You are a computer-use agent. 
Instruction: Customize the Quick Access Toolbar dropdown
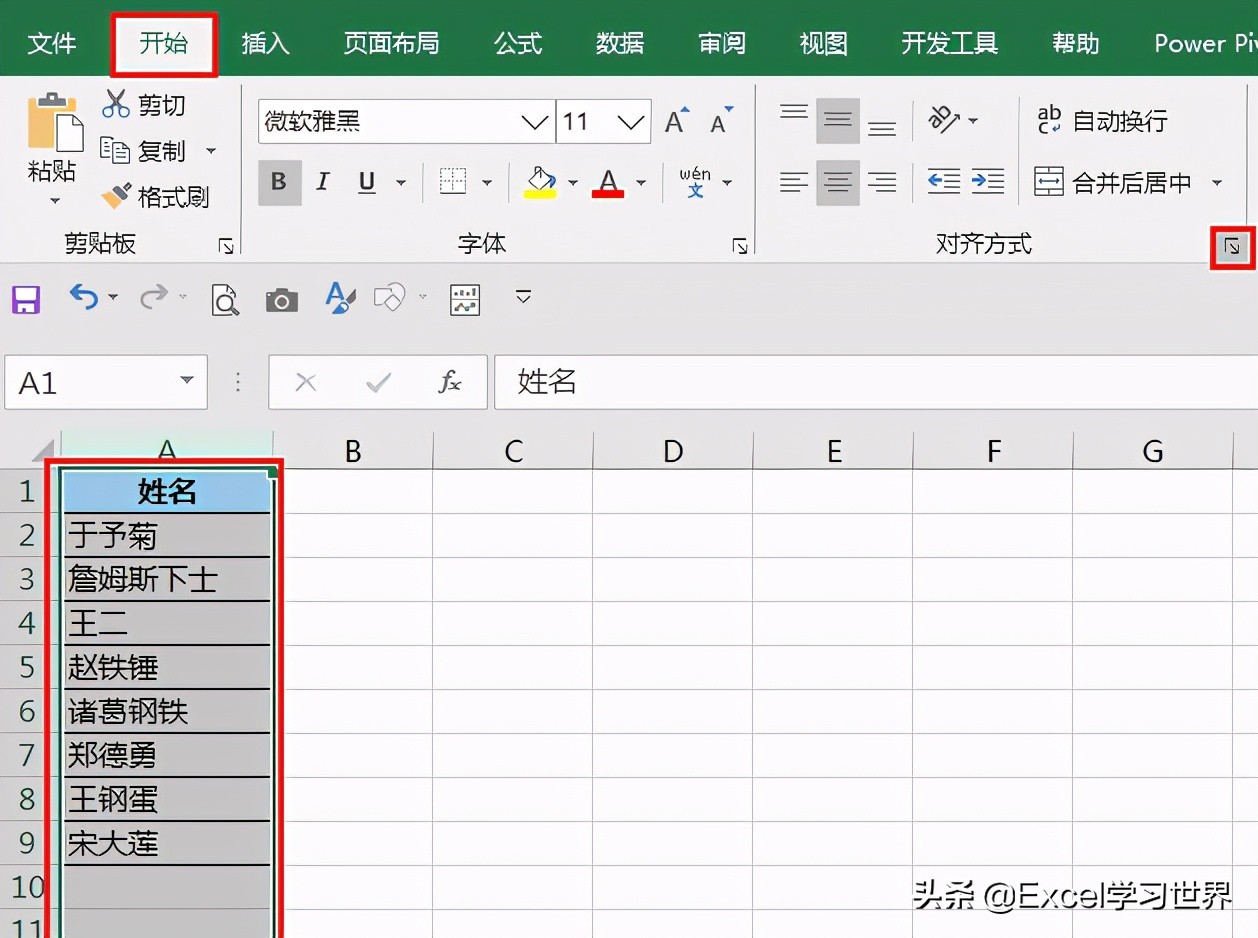tap(523, 297)
